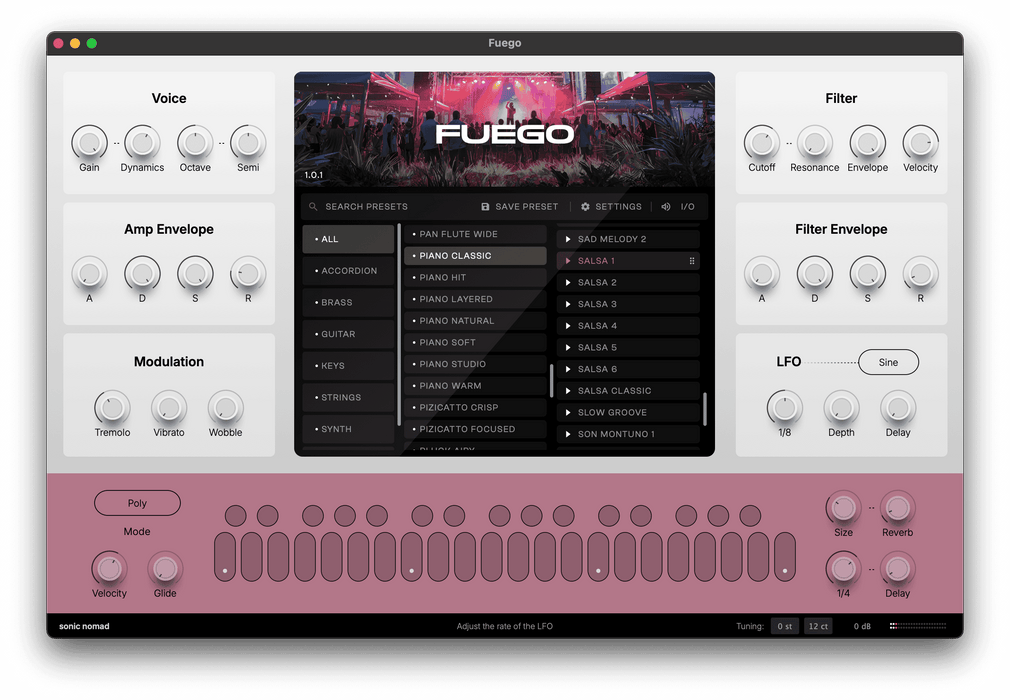Click the search magnifier icon

[x=313, y=207]
